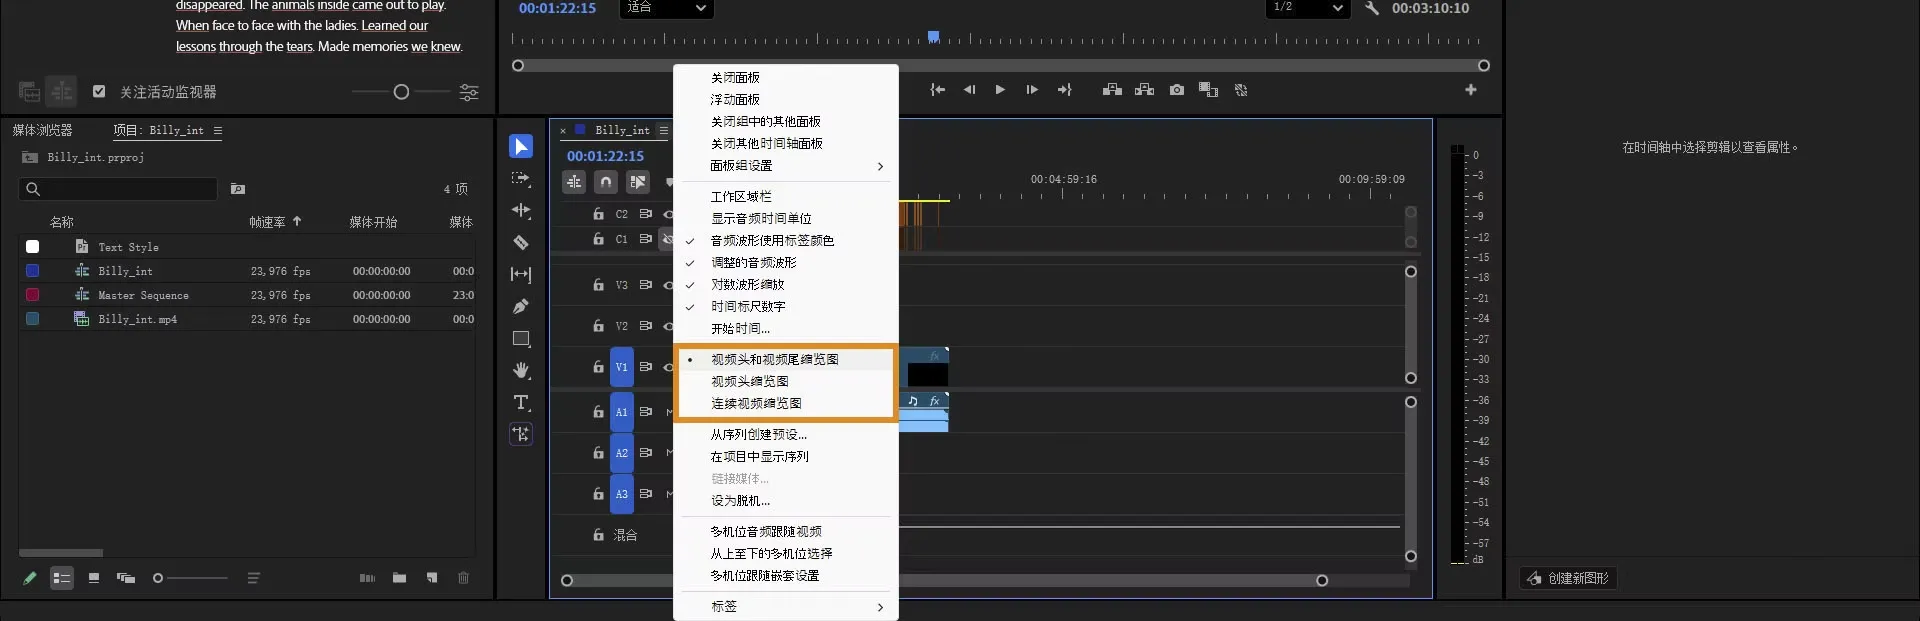Open the 1/2 playback resolution dropdown
The image size is (1920, 621).
pyautogui.click(x=1308, y=8)
